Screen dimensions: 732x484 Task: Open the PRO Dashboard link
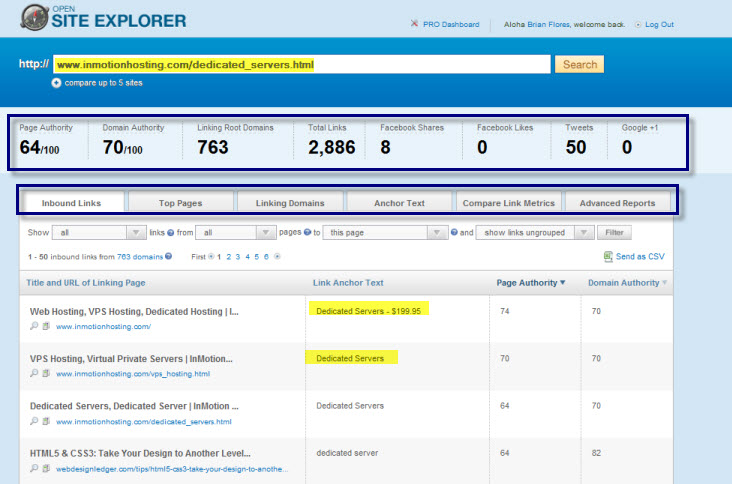tap(451, 24)
